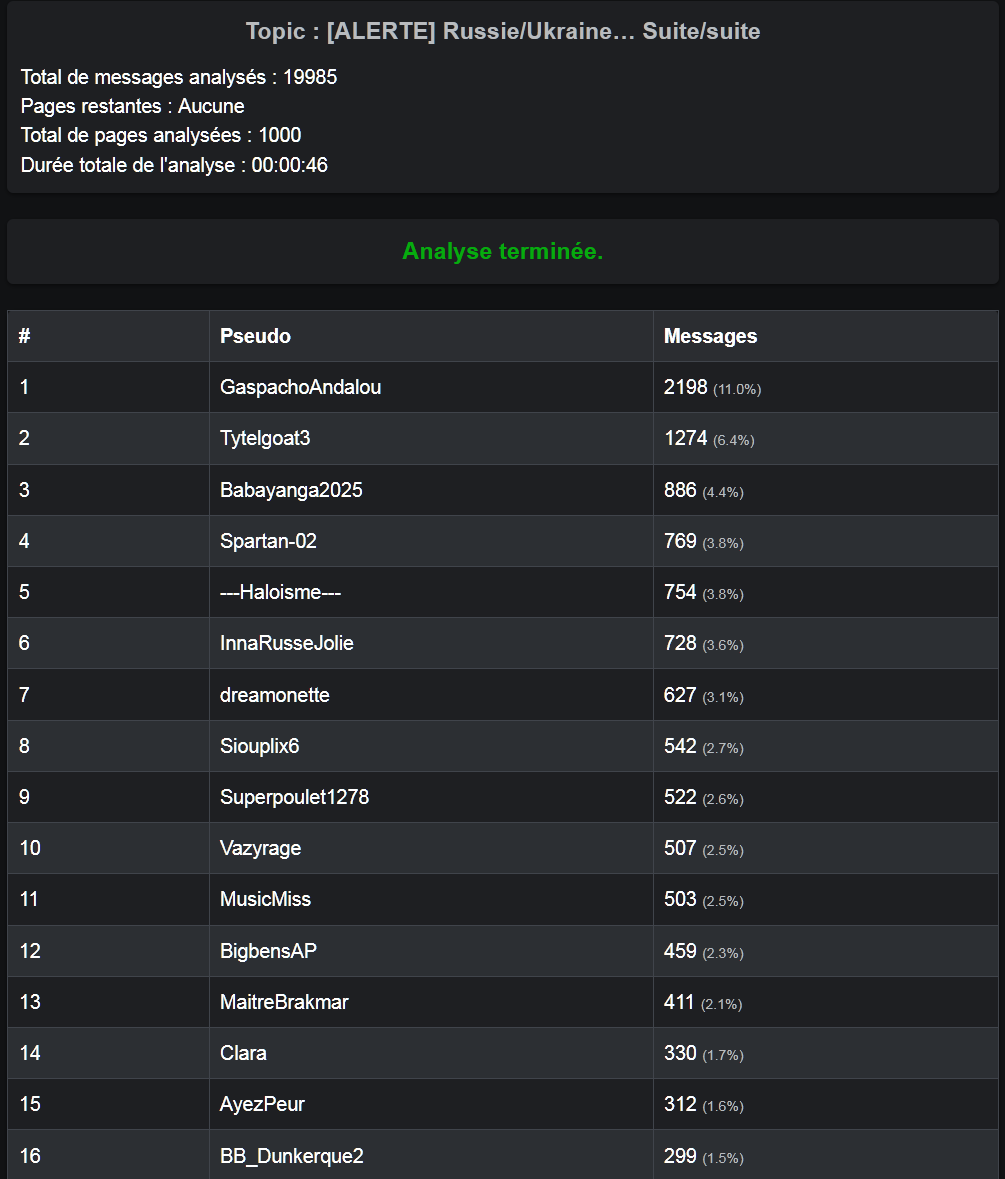Click the ---Haloisme--- username
The width and height of the screenshot is (1005, 1179).
tap(280, 592)
